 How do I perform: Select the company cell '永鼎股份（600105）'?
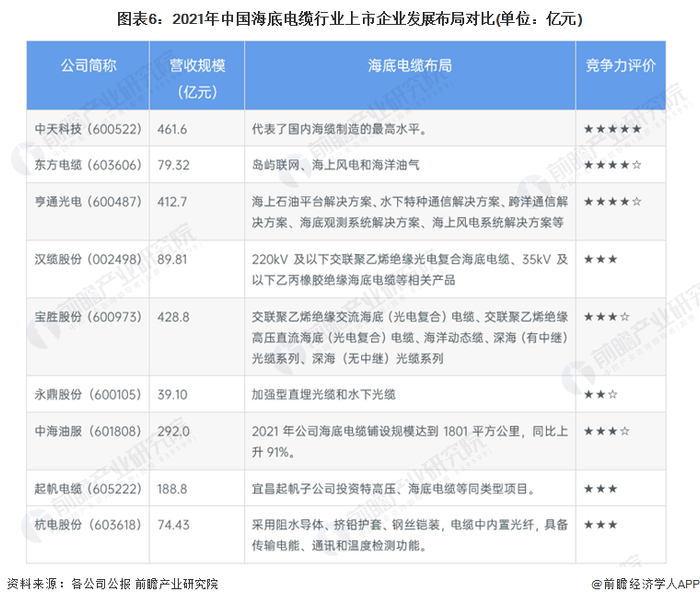tap(88, 395)
